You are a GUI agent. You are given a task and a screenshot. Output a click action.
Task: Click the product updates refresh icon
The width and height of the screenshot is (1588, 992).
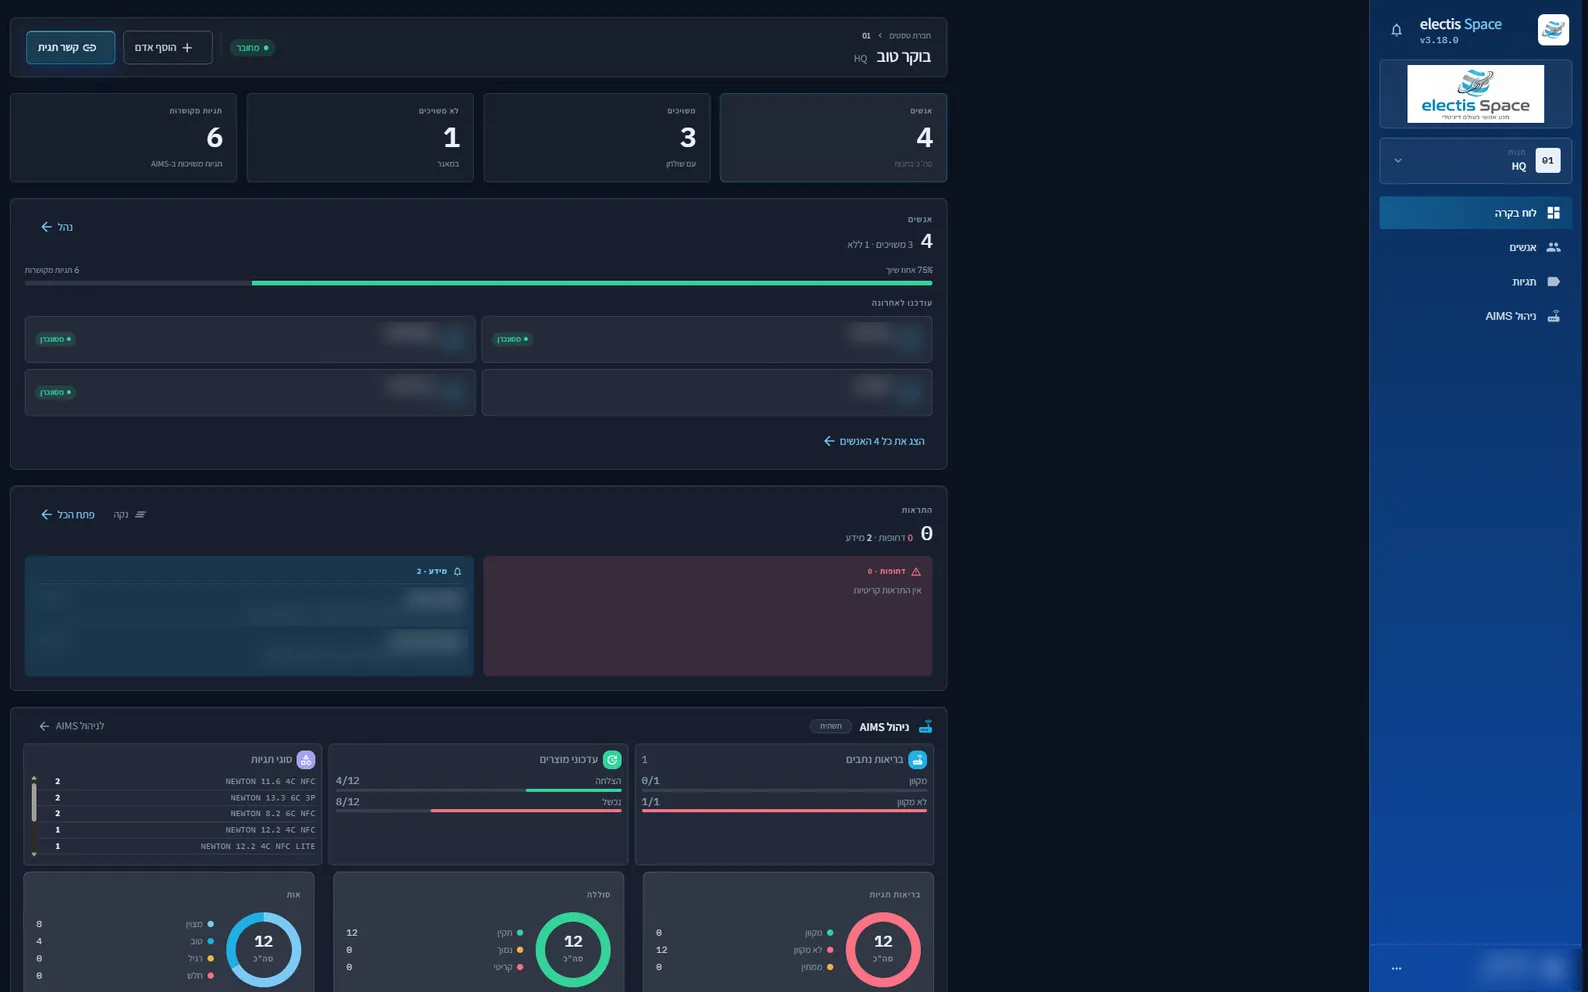(x=612, y=760)
